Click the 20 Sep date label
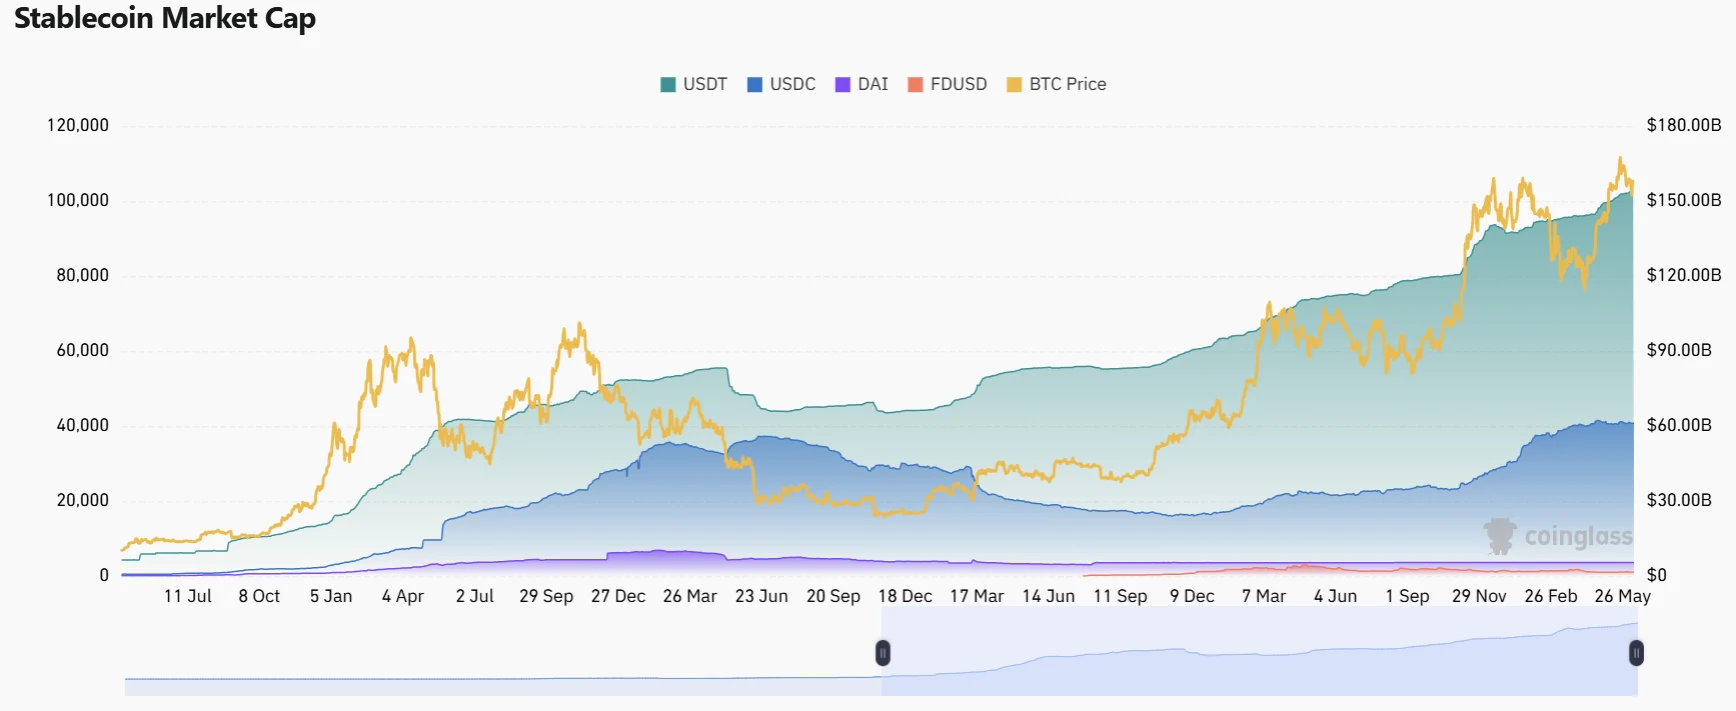 pyautogui.click(x=833, y=596)
